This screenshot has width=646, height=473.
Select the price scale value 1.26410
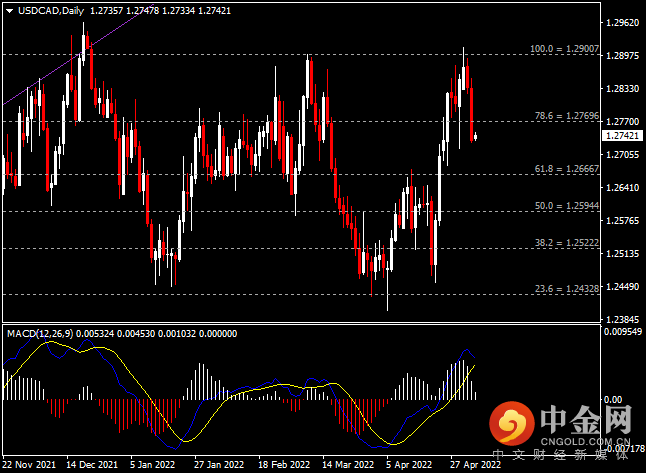pyautogui.click(x=623, y=187)
